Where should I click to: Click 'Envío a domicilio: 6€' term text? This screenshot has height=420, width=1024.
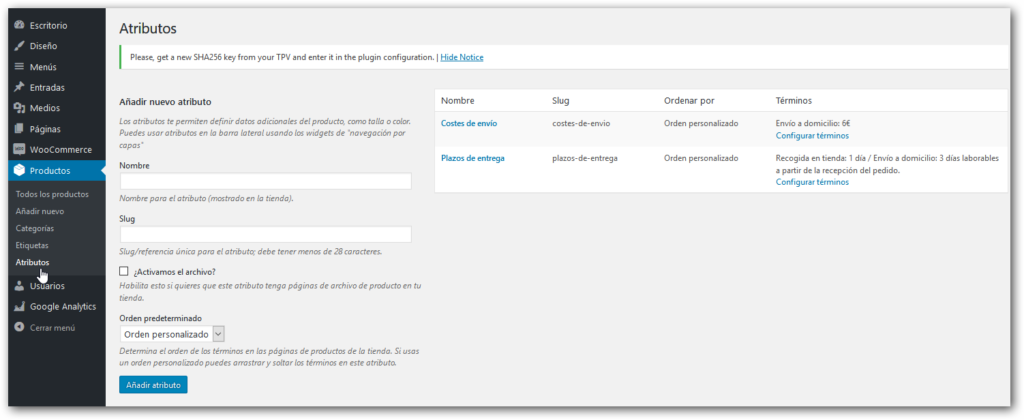coord(812,123)
